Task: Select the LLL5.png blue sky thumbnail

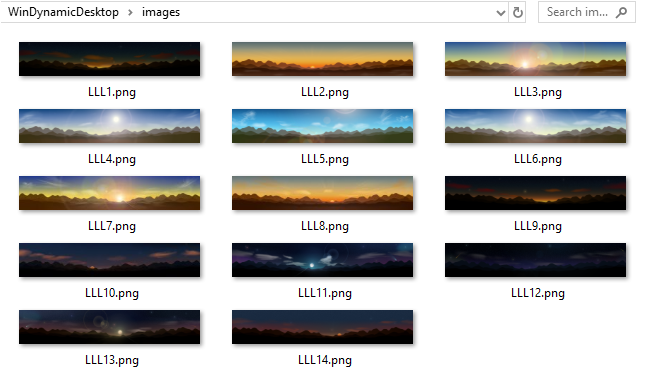Action: pyautogui.click(x=322, y=126)
